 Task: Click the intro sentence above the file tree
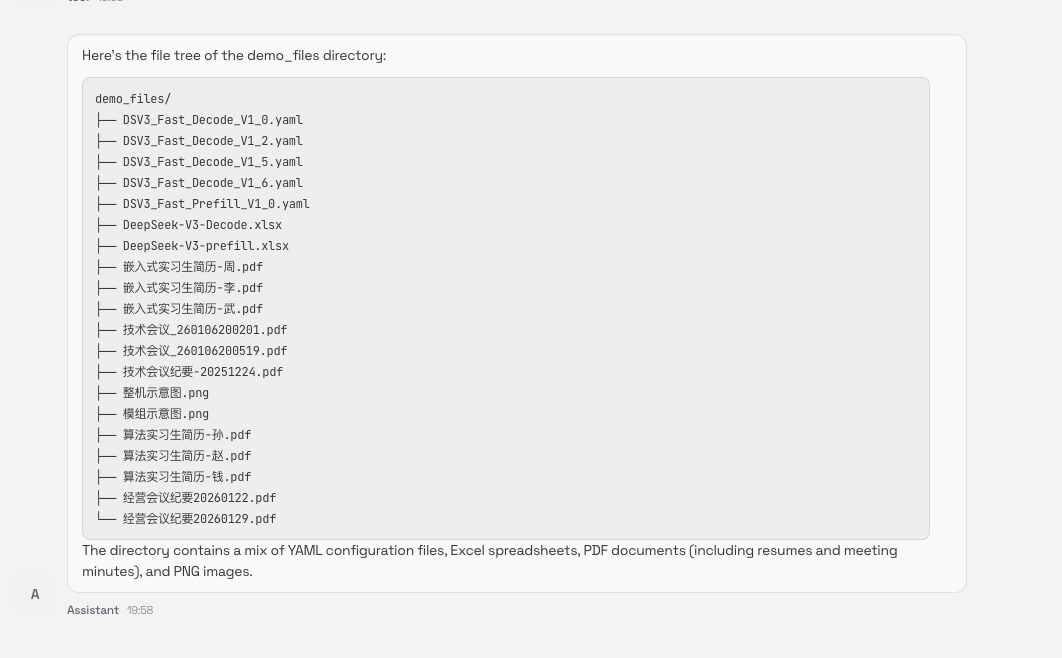point(234,55)
